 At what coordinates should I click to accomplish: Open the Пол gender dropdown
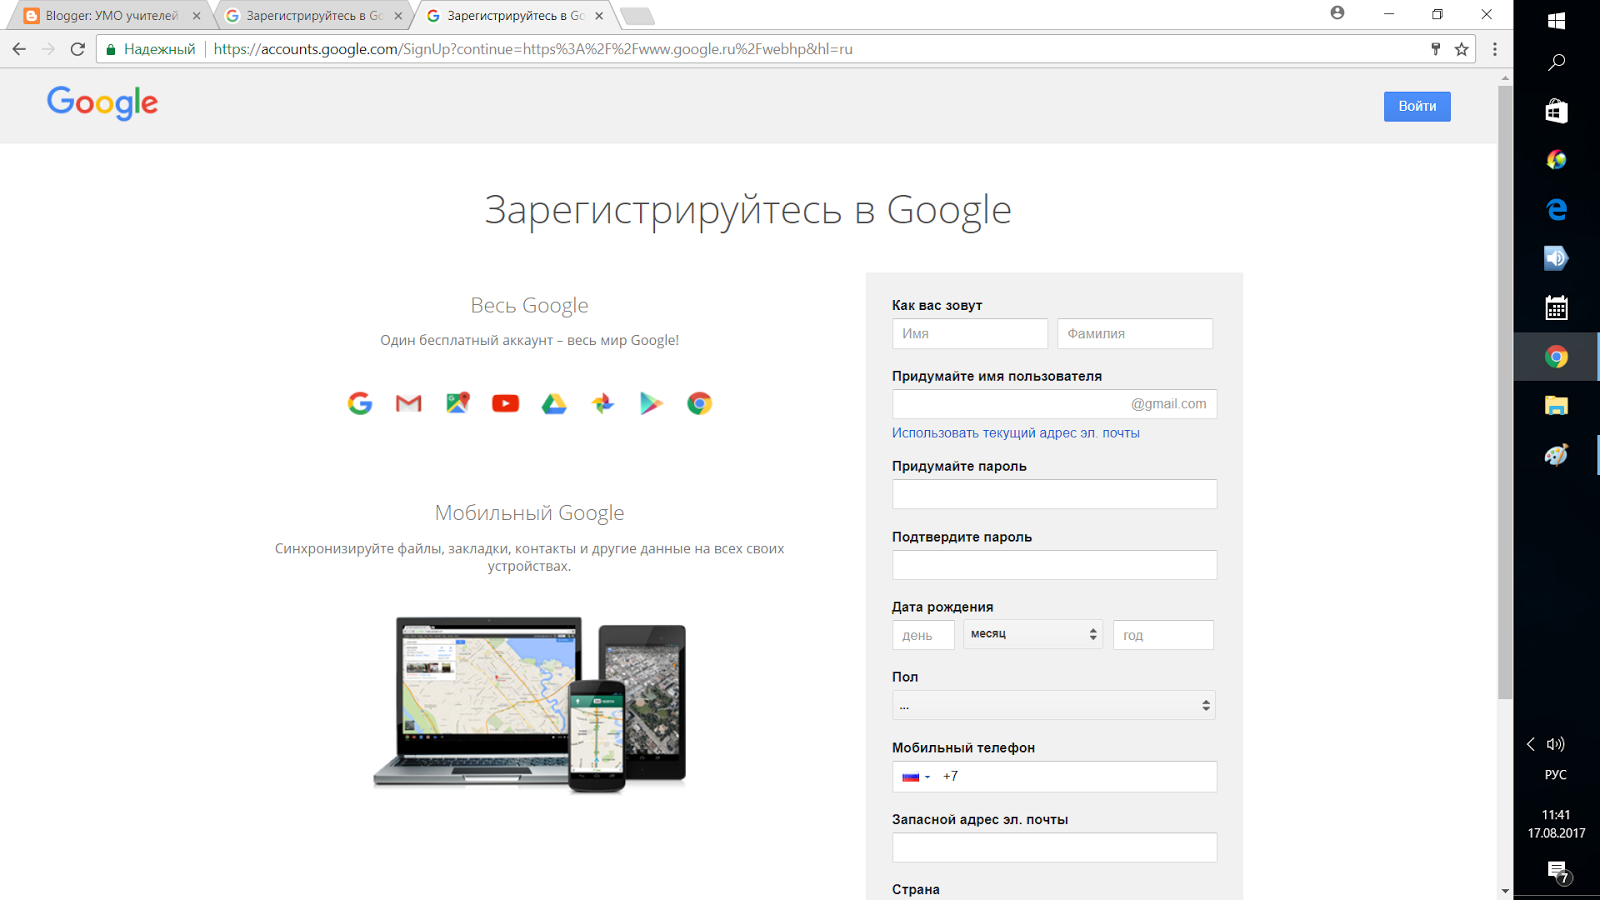(x=1054, y=705)
